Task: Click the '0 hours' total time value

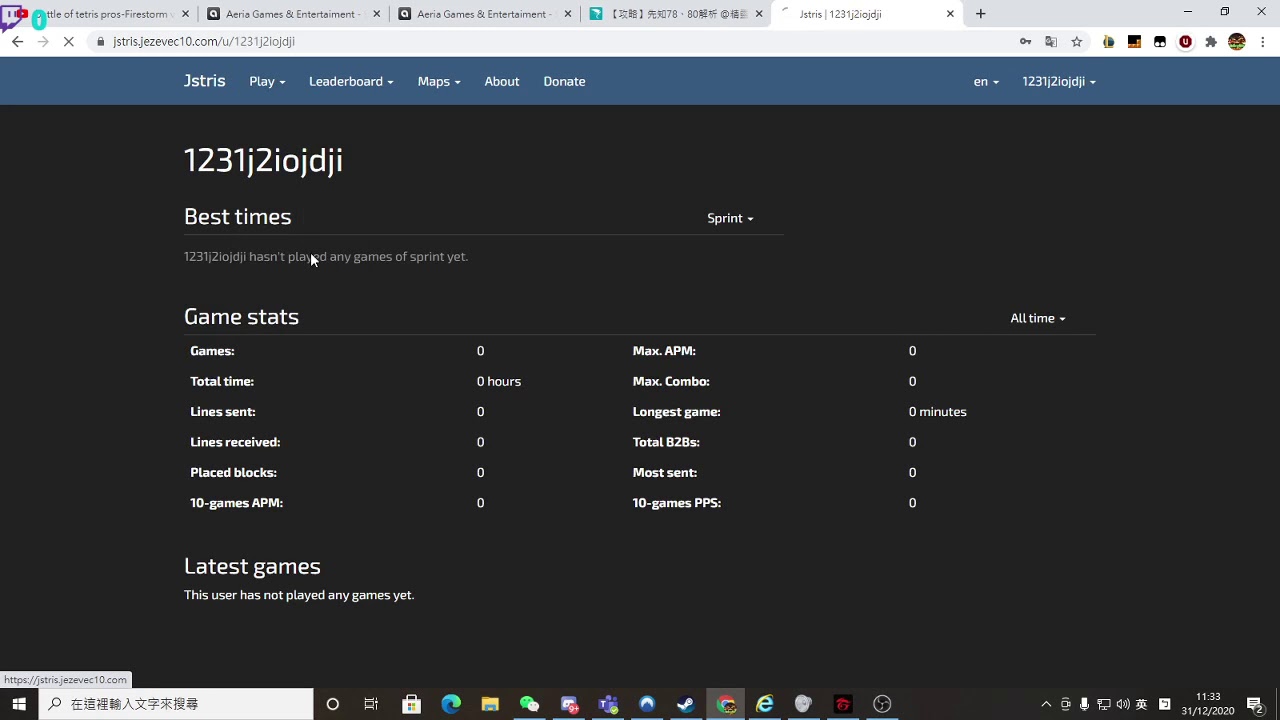Action: tap(499, 381)
